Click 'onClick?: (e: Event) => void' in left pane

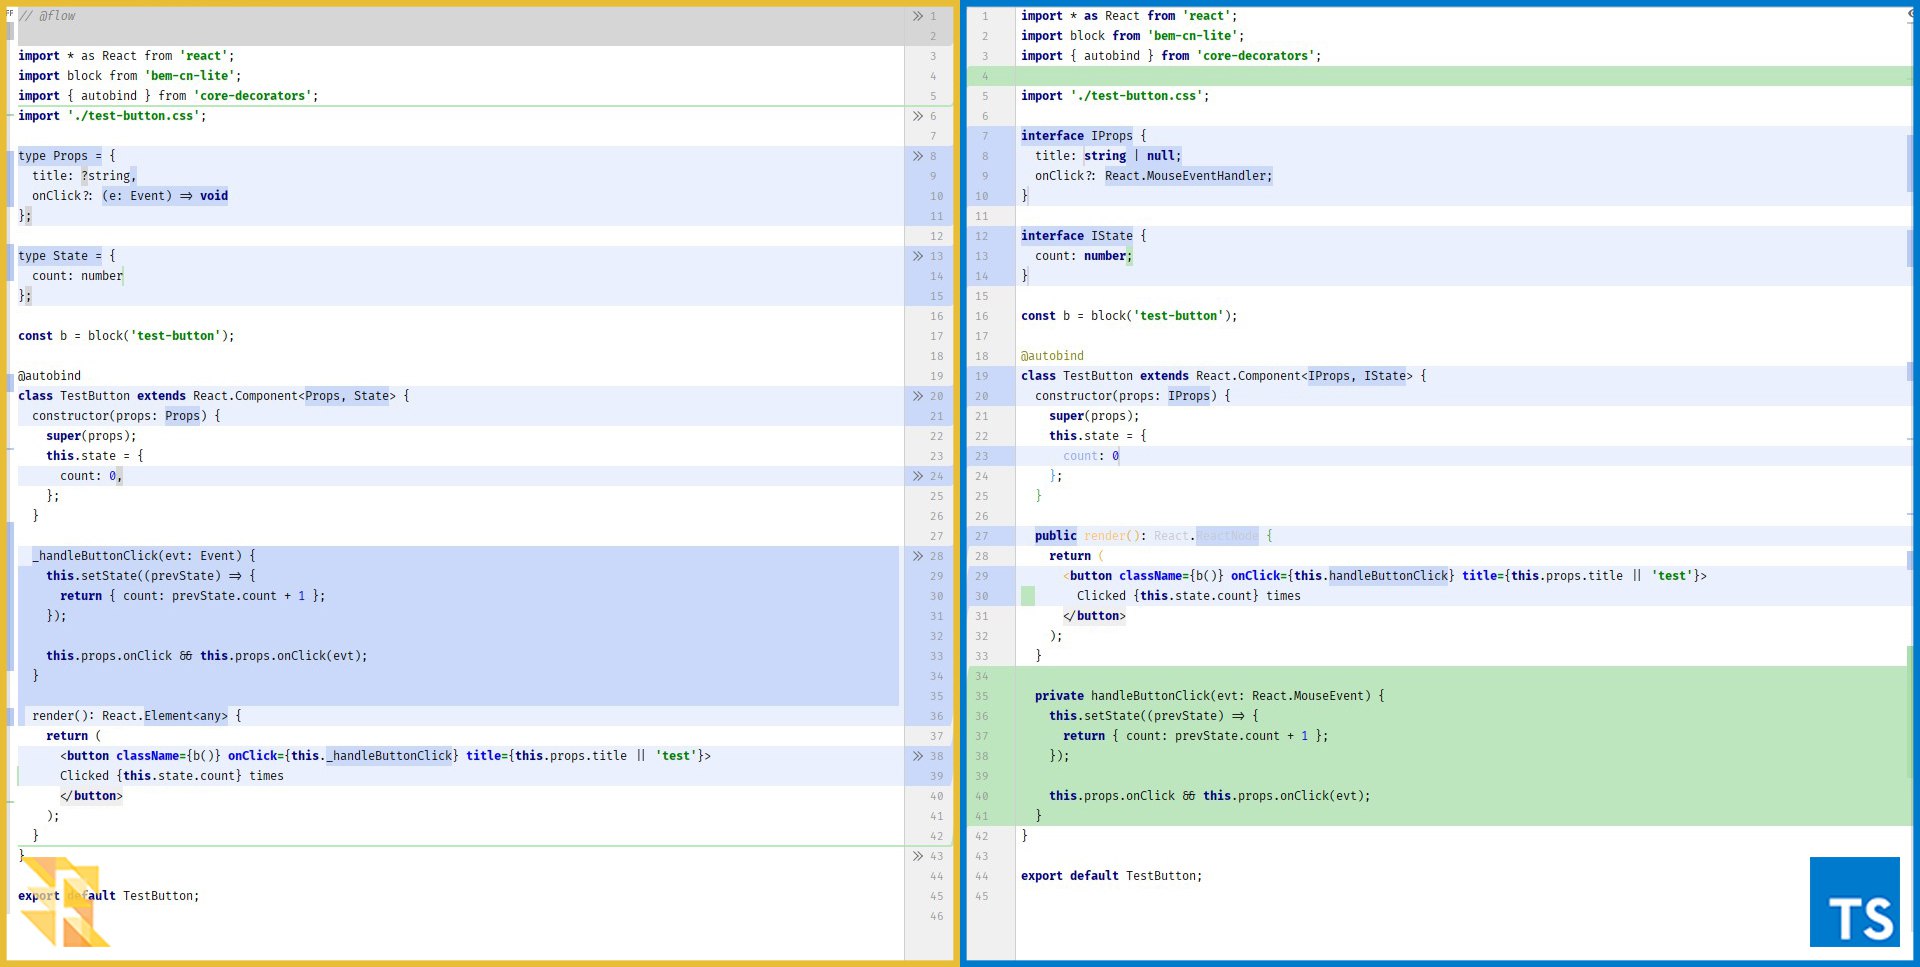pyautogui.click(x=130, y=196)
